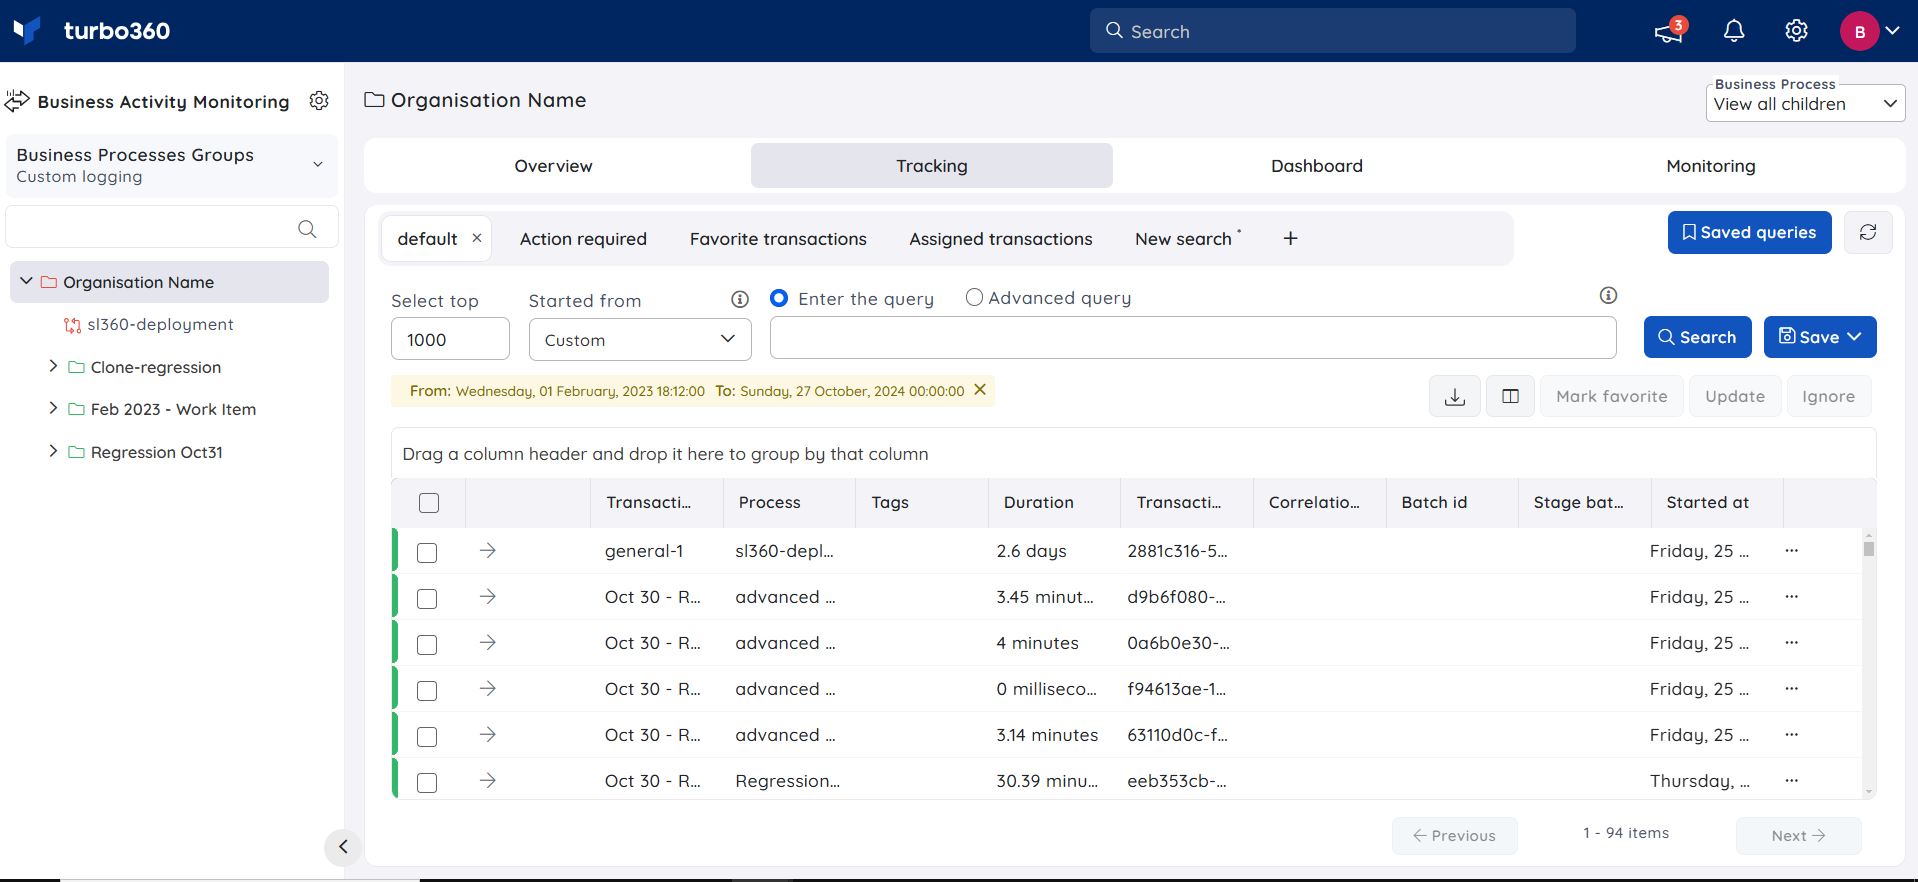The height and width of the screenshot is (882, 1918).
Task: Open details arrow for the 0 milliseconds row
Action: (x=487, y=689)
